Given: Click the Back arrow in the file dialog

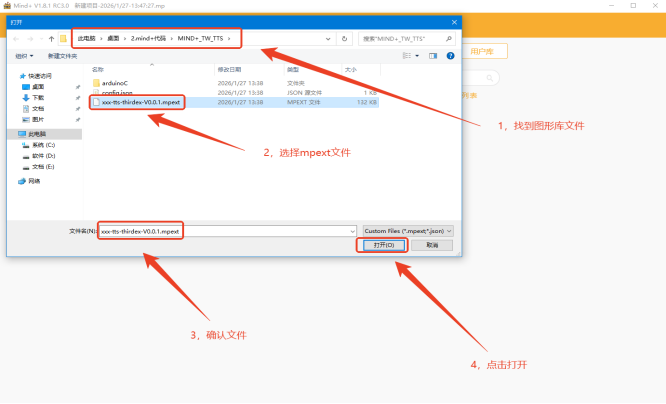Looking at the screenshot, I should click(16, 39).
